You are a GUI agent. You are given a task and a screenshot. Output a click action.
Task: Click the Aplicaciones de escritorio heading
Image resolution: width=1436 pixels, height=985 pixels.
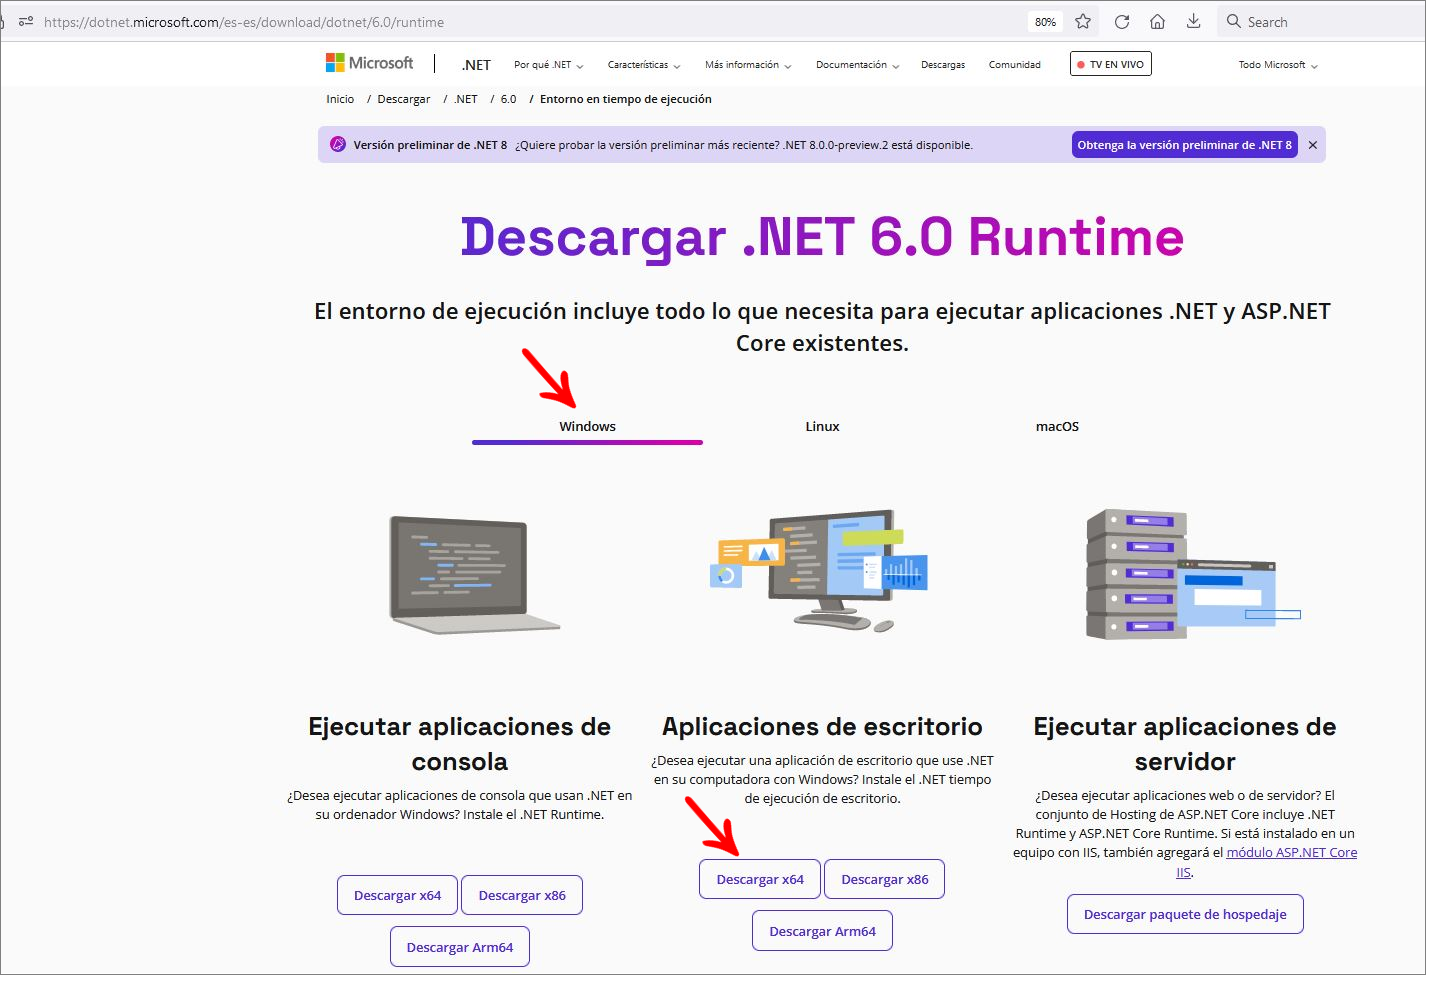(822, 726)
